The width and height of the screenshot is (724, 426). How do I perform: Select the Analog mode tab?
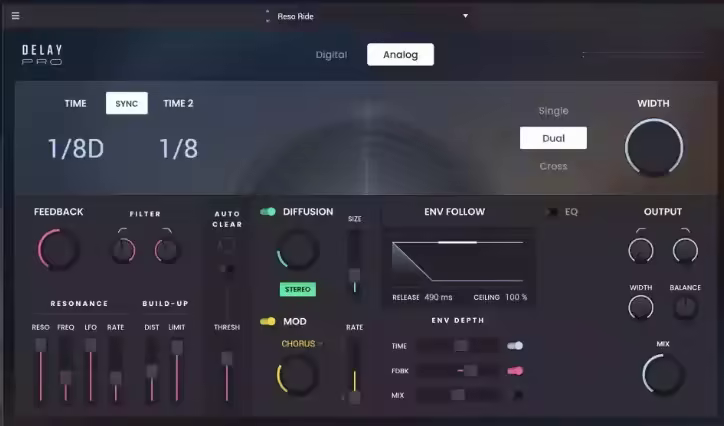[400, 55]
